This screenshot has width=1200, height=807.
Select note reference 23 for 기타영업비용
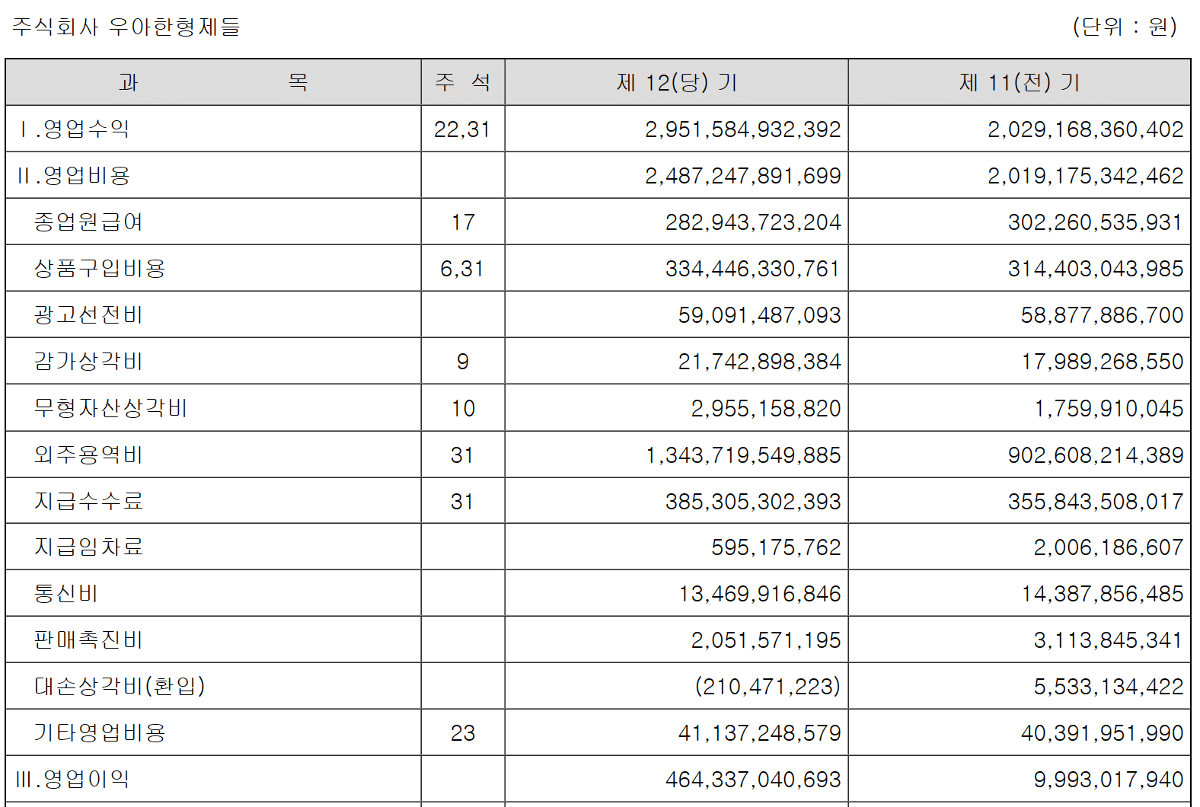click(x=463, y=734)
